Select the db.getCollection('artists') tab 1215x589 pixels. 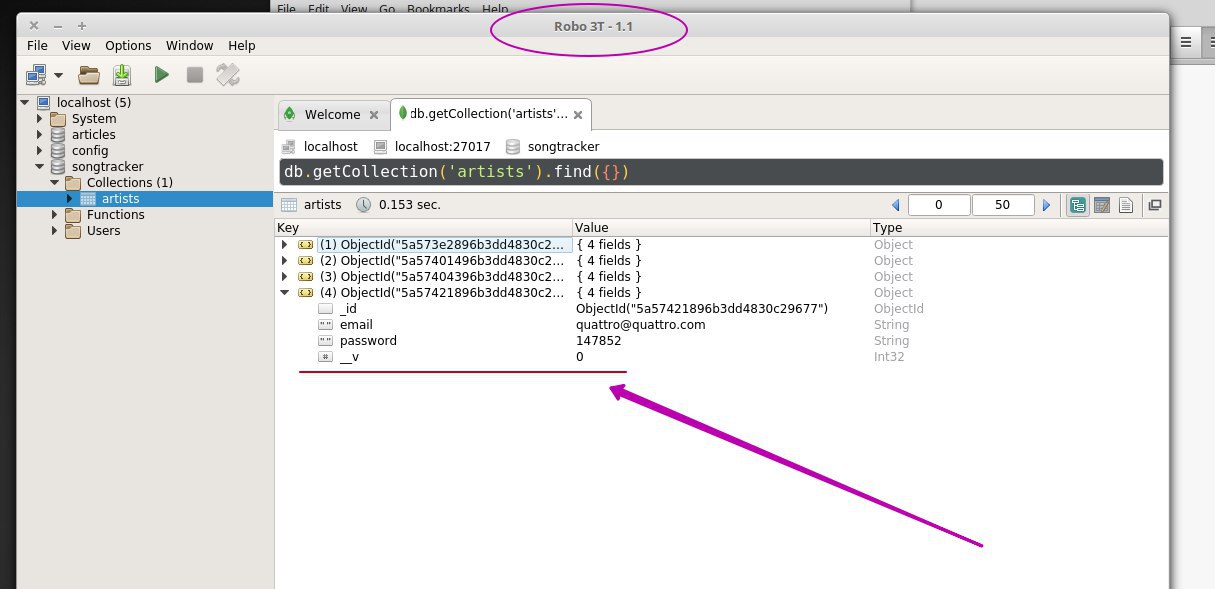(491, 114)
